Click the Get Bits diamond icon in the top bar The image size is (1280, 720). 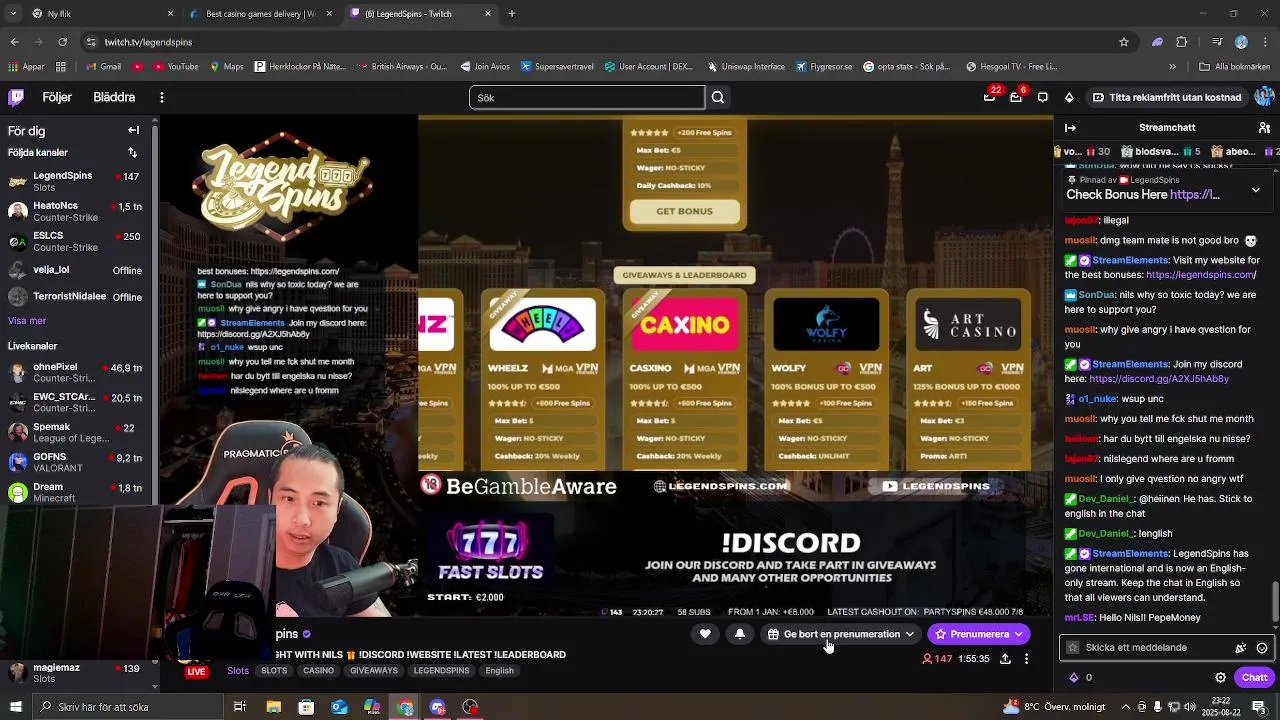point(1069,97)
